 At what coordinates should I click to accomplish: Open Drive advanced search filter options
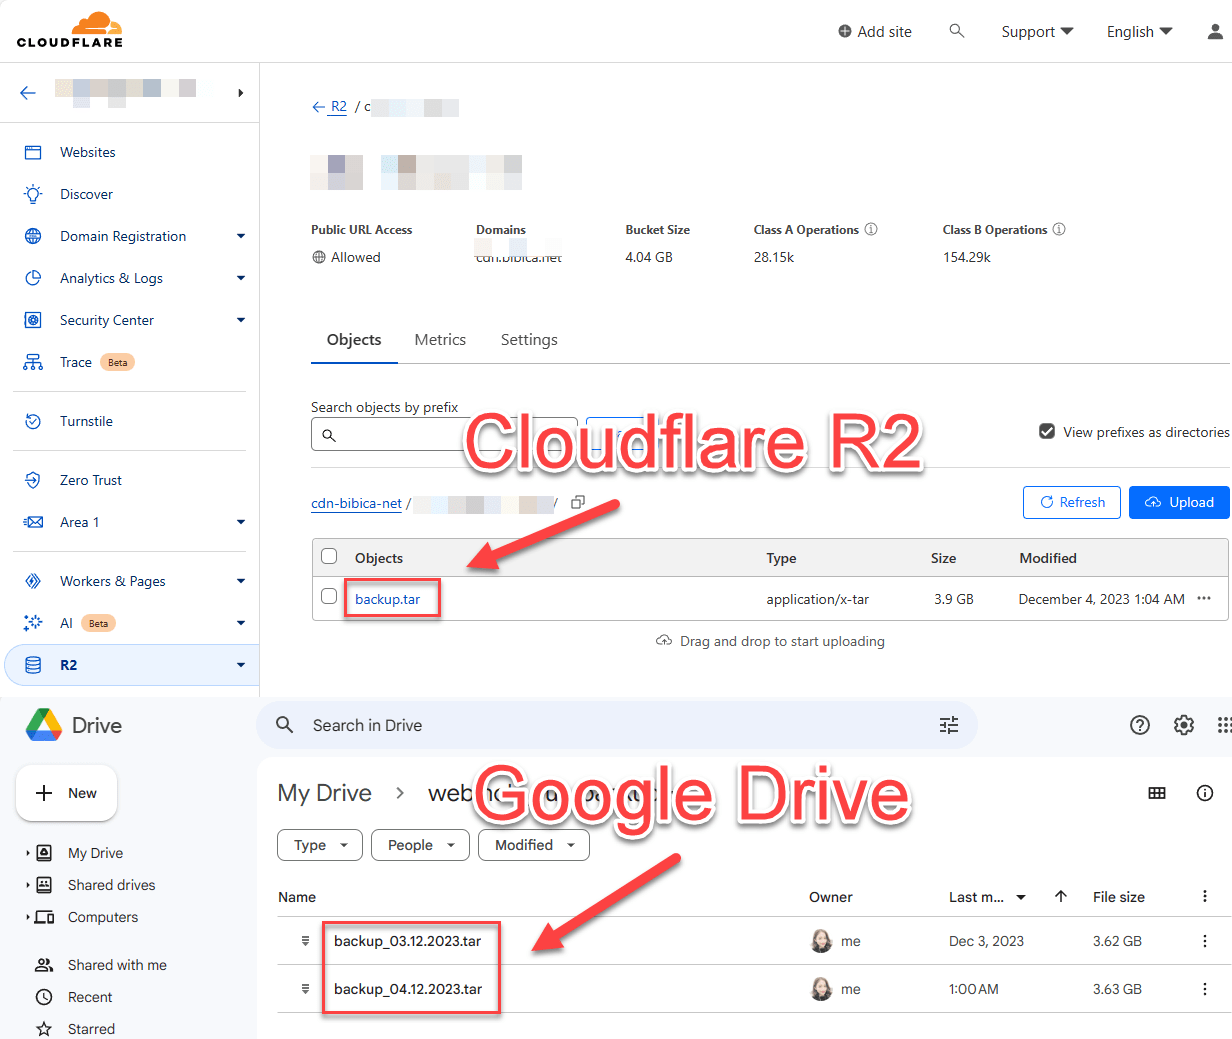tap(949, 725)
